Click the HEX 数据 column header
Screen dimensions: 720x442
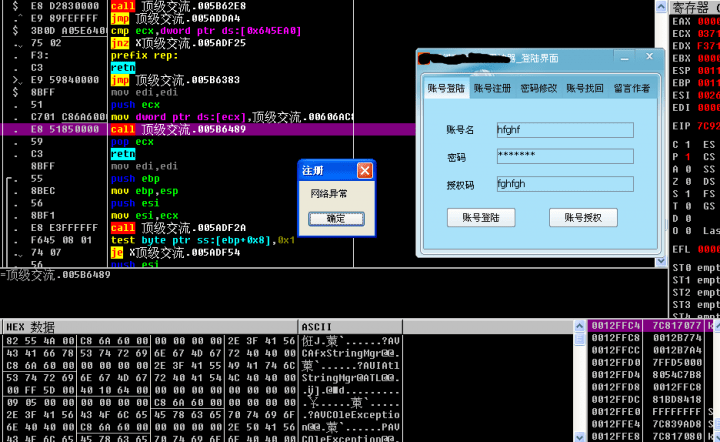pyautogui.click(x=150, y=327)
